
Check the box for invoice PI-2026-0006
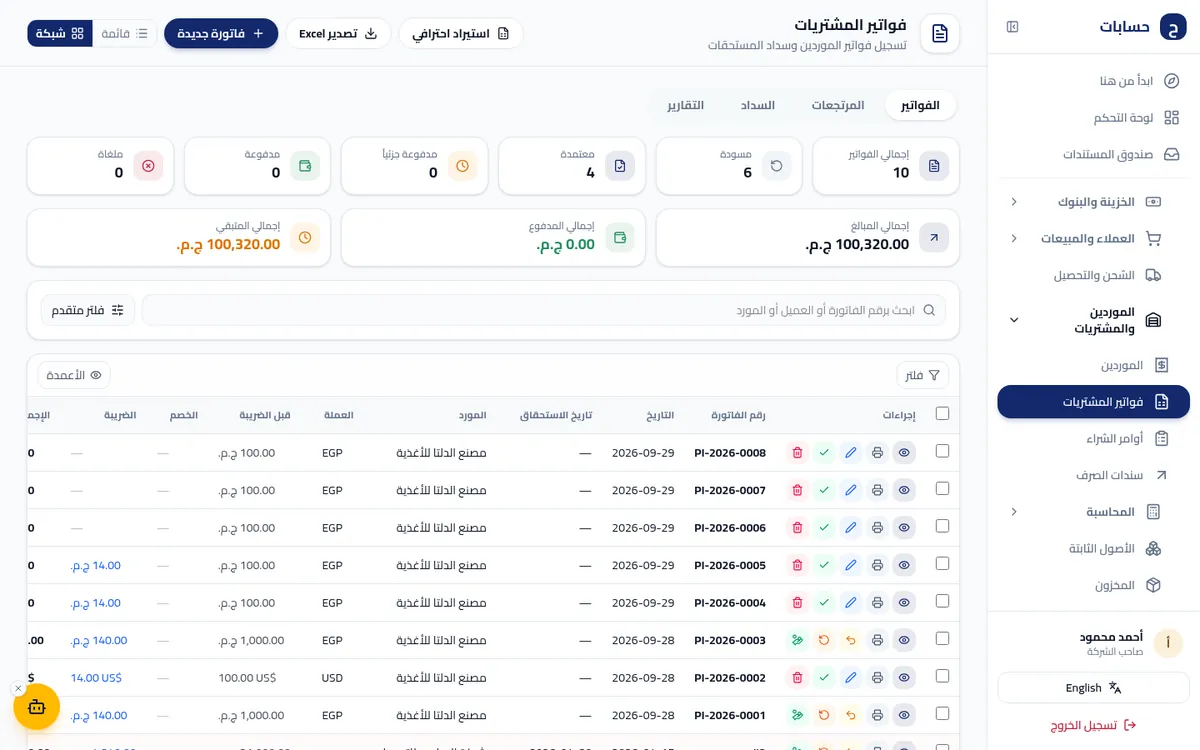pos(942,527)
